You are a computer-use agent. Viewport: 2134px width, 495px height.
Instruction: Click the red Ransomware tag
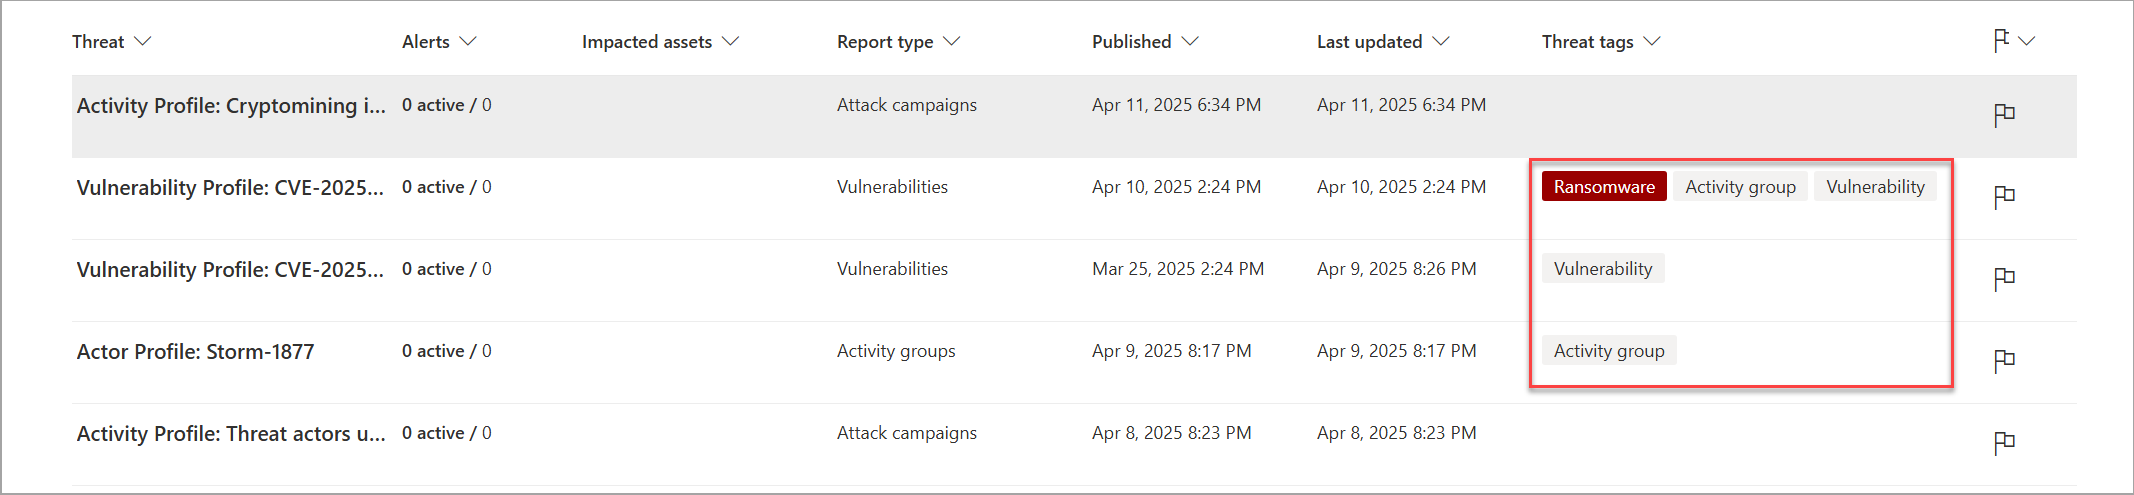(x=1604, y=187)
